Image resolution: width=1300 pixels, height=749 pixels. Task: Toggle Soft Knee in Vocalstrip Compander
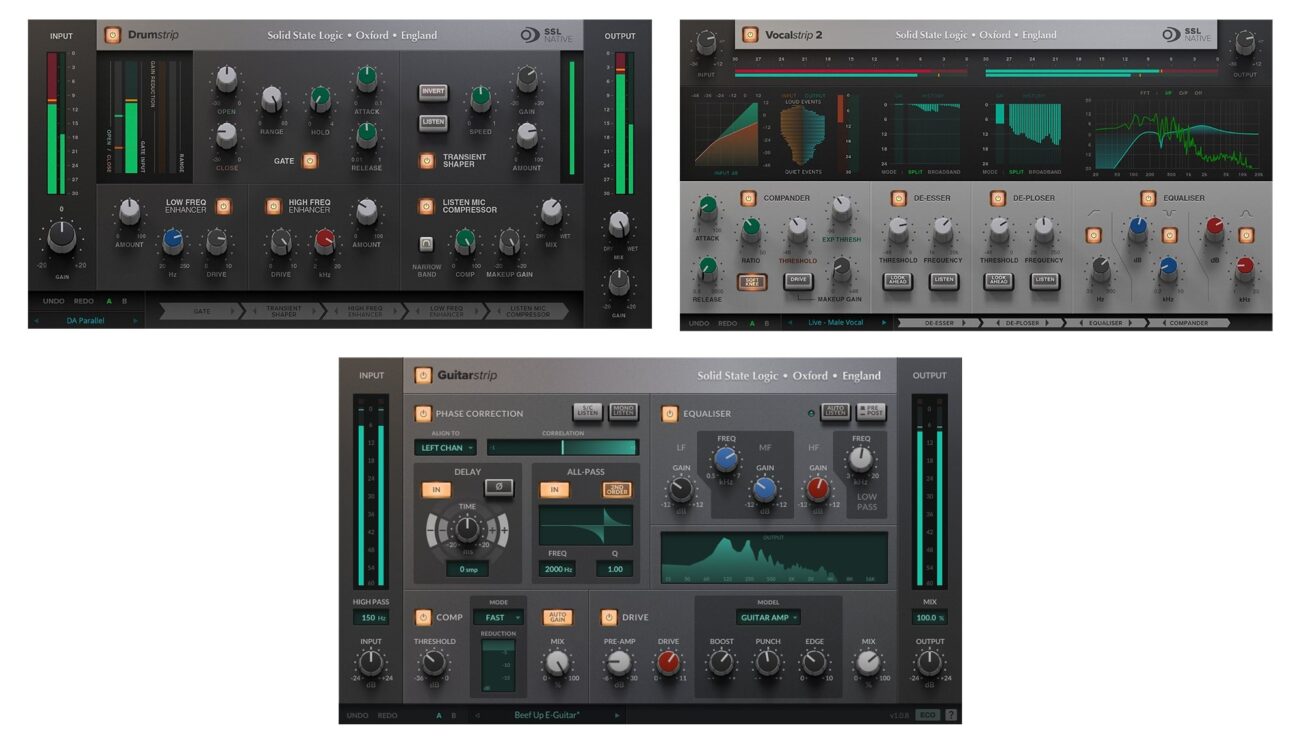click(x=753, y=282)
